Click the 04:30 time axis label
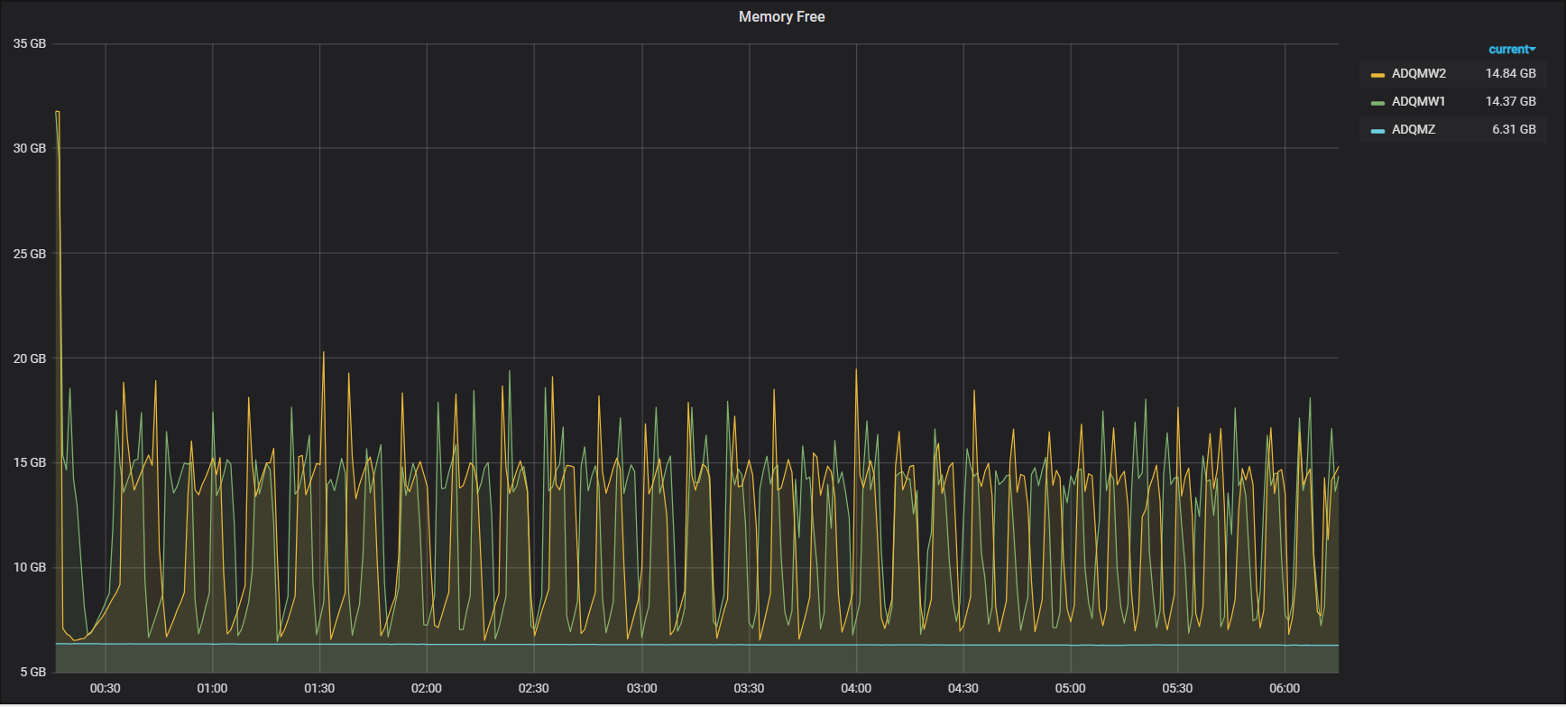1566x708 pixels. 963,688
